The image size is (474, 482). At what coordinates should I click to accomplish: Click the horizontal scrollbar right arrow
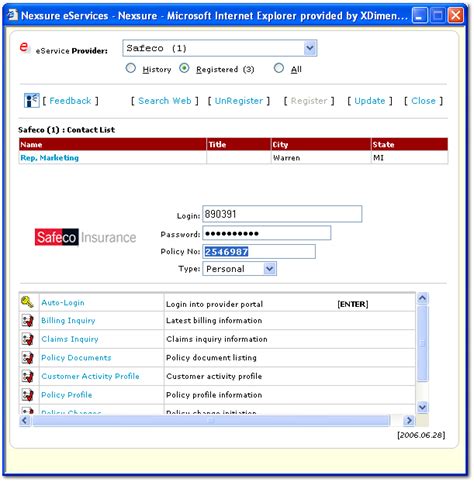pyautogui.click(x=409, y=420)
